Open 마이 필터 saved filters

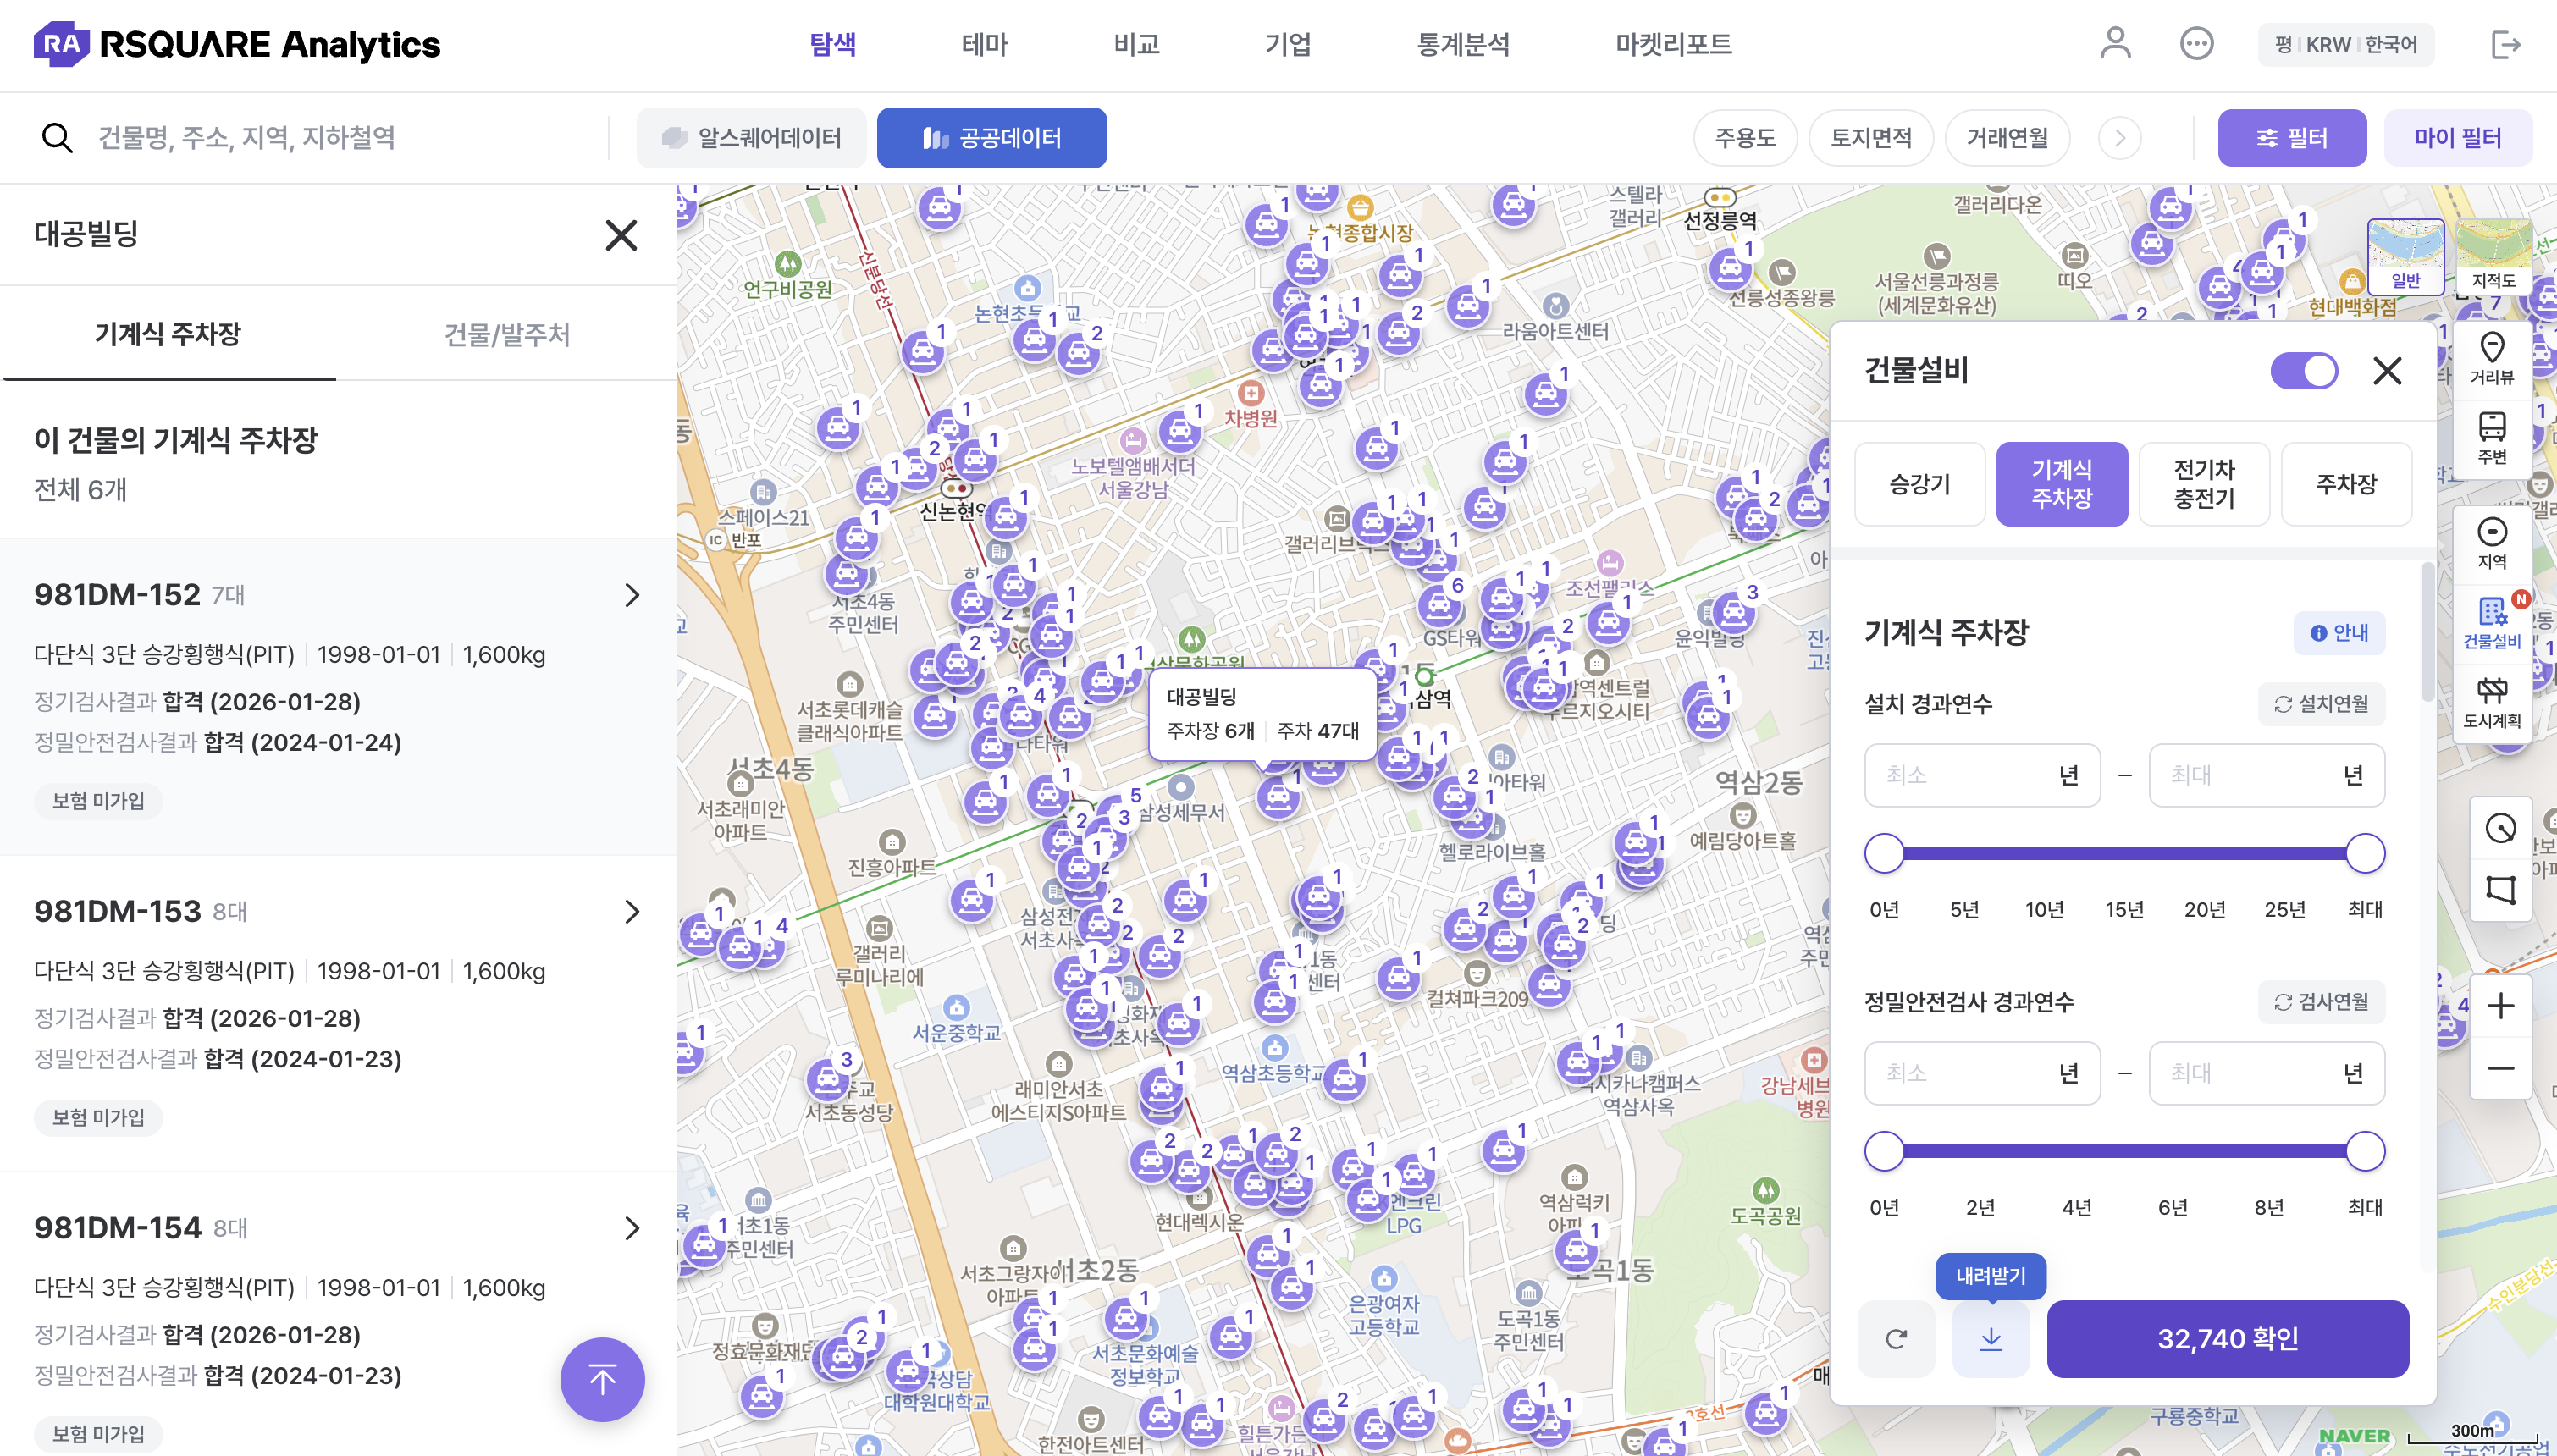tap(2457, 138)
